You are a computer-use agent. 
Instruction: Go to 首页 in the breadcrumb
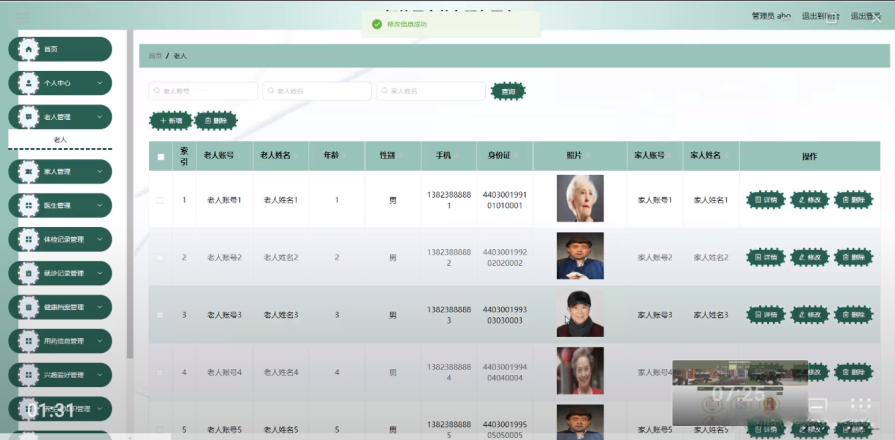(155, 56)
